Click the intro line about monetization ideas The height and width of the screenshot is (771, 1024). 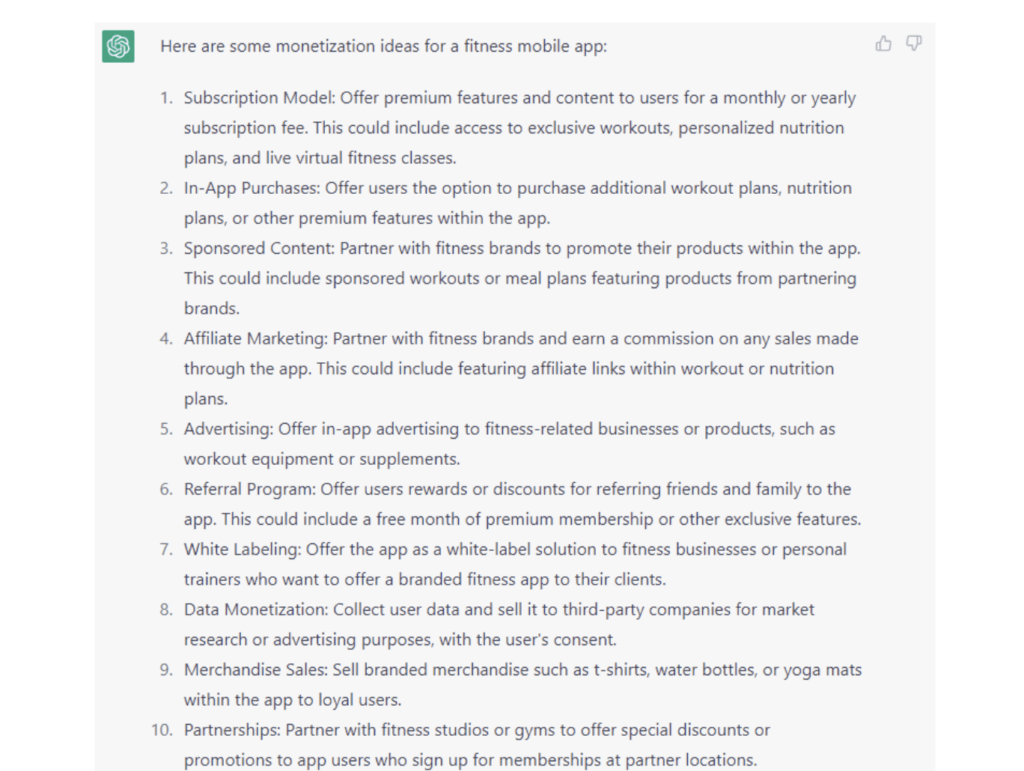pos(383,46)
